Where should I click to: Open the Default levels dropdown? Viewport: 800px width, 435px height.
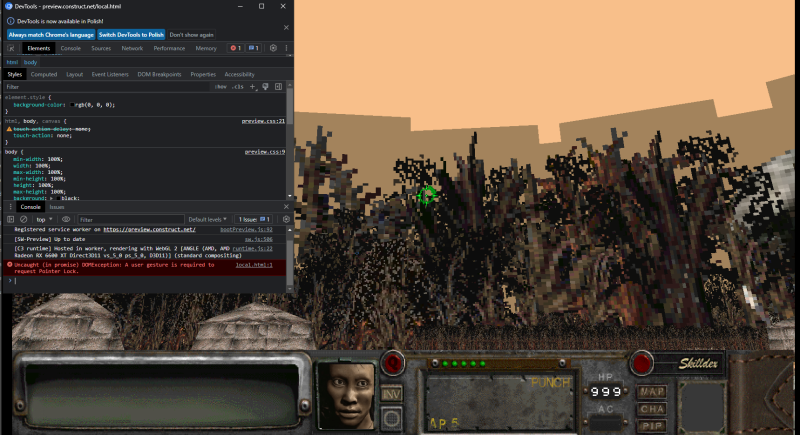point(207,219)
